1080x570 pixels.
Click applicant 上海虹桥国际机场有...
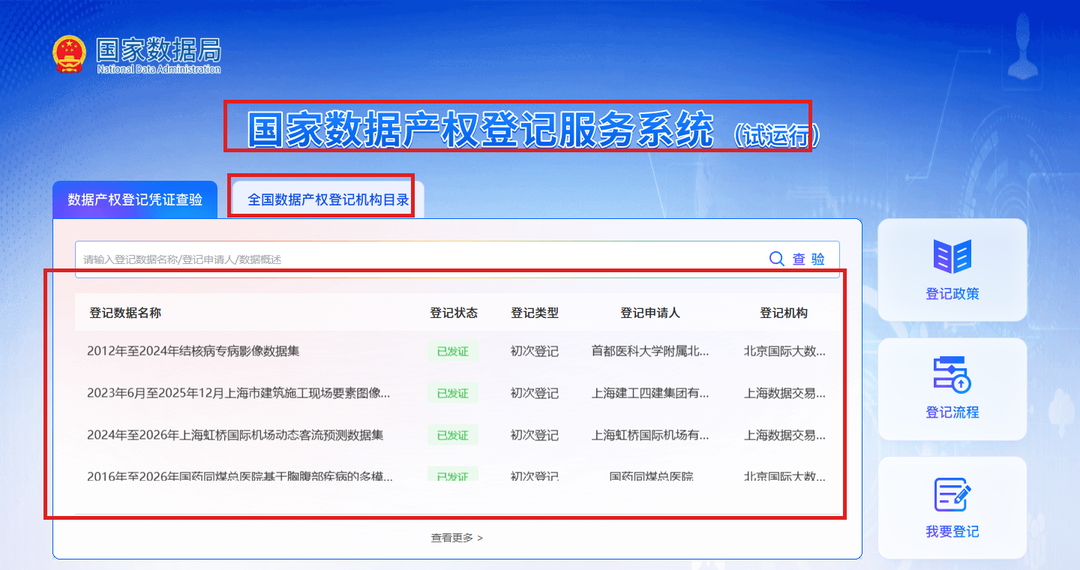click(650, 435)
